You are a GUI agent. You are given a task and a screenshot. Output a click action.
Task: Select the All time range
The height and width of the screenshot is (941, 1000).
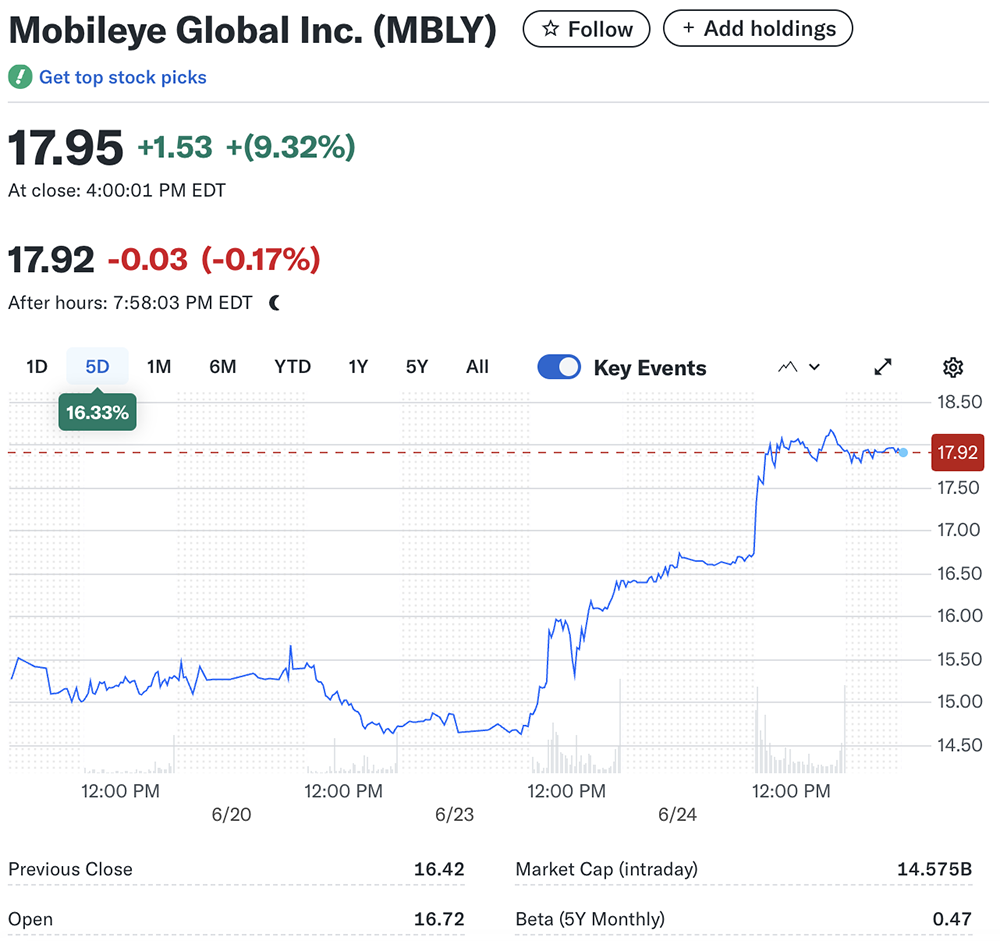[477, 367]
